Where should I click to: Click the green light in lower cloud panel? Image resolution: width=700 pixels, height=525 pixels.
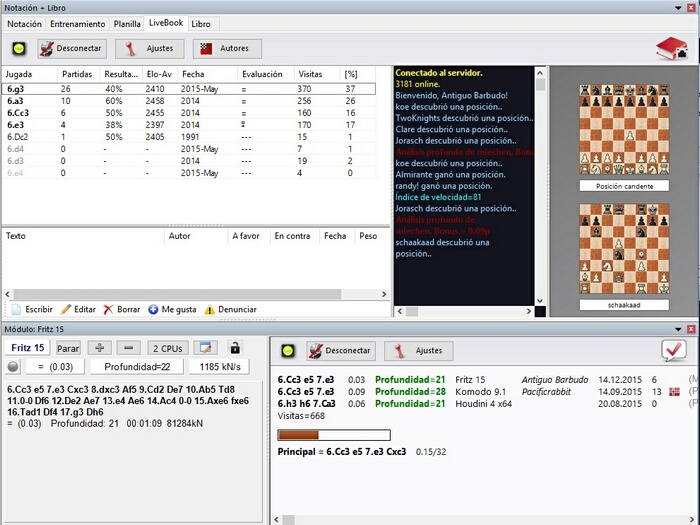[288, 350]
